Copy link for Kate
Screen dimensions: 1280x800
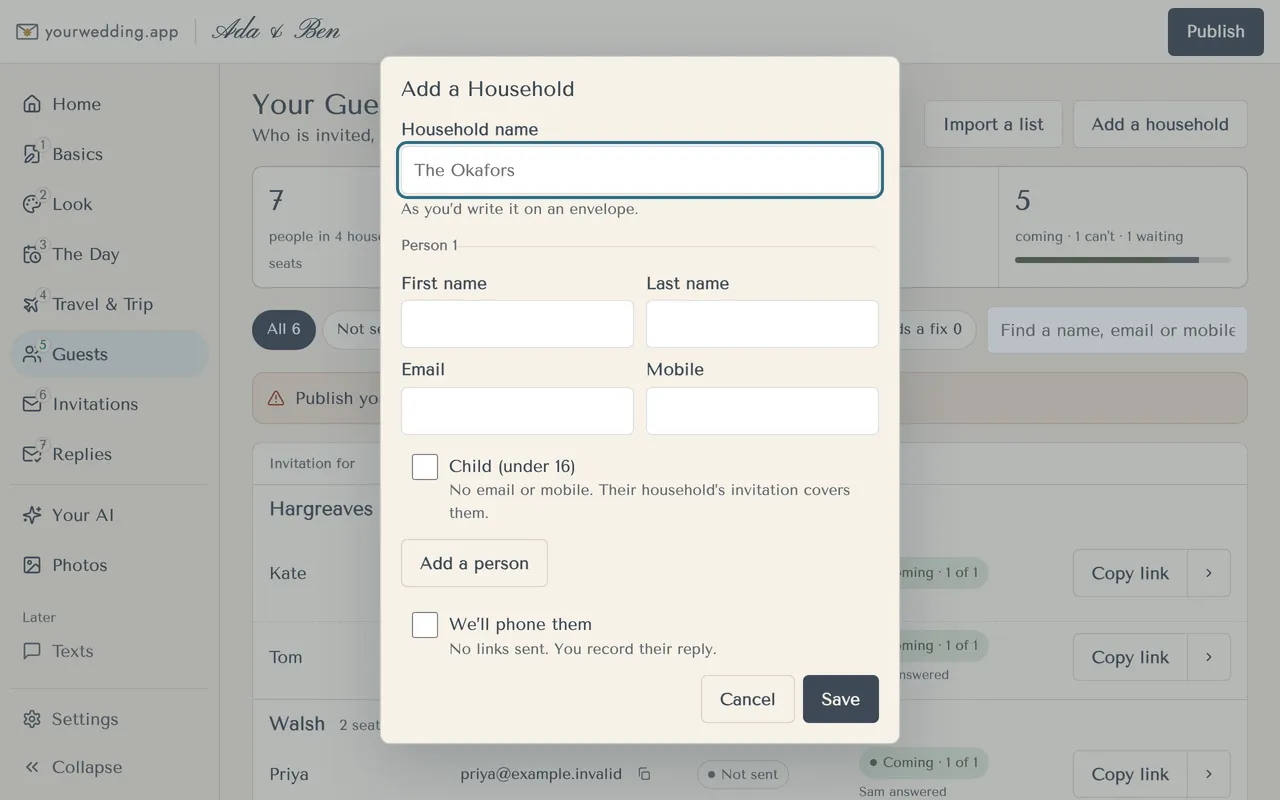[1130, 573]
